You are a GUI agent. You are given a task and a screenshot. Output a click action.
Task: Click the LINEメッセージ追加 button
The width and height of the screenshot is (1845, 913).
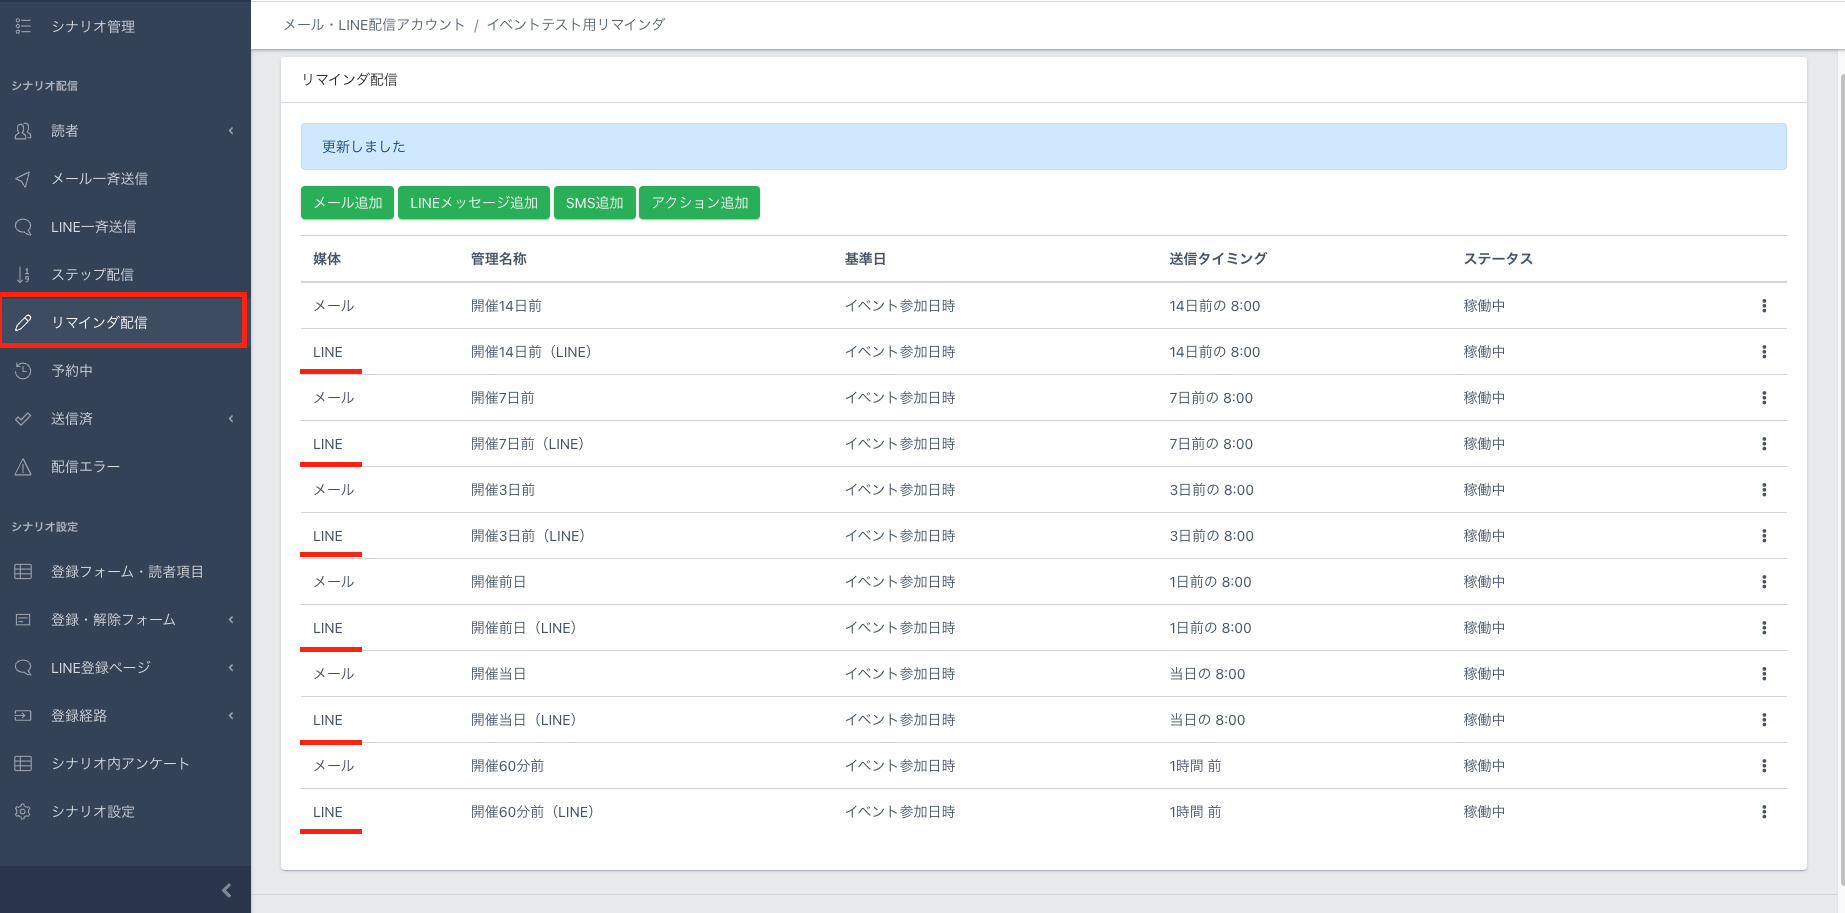point(473,203)
